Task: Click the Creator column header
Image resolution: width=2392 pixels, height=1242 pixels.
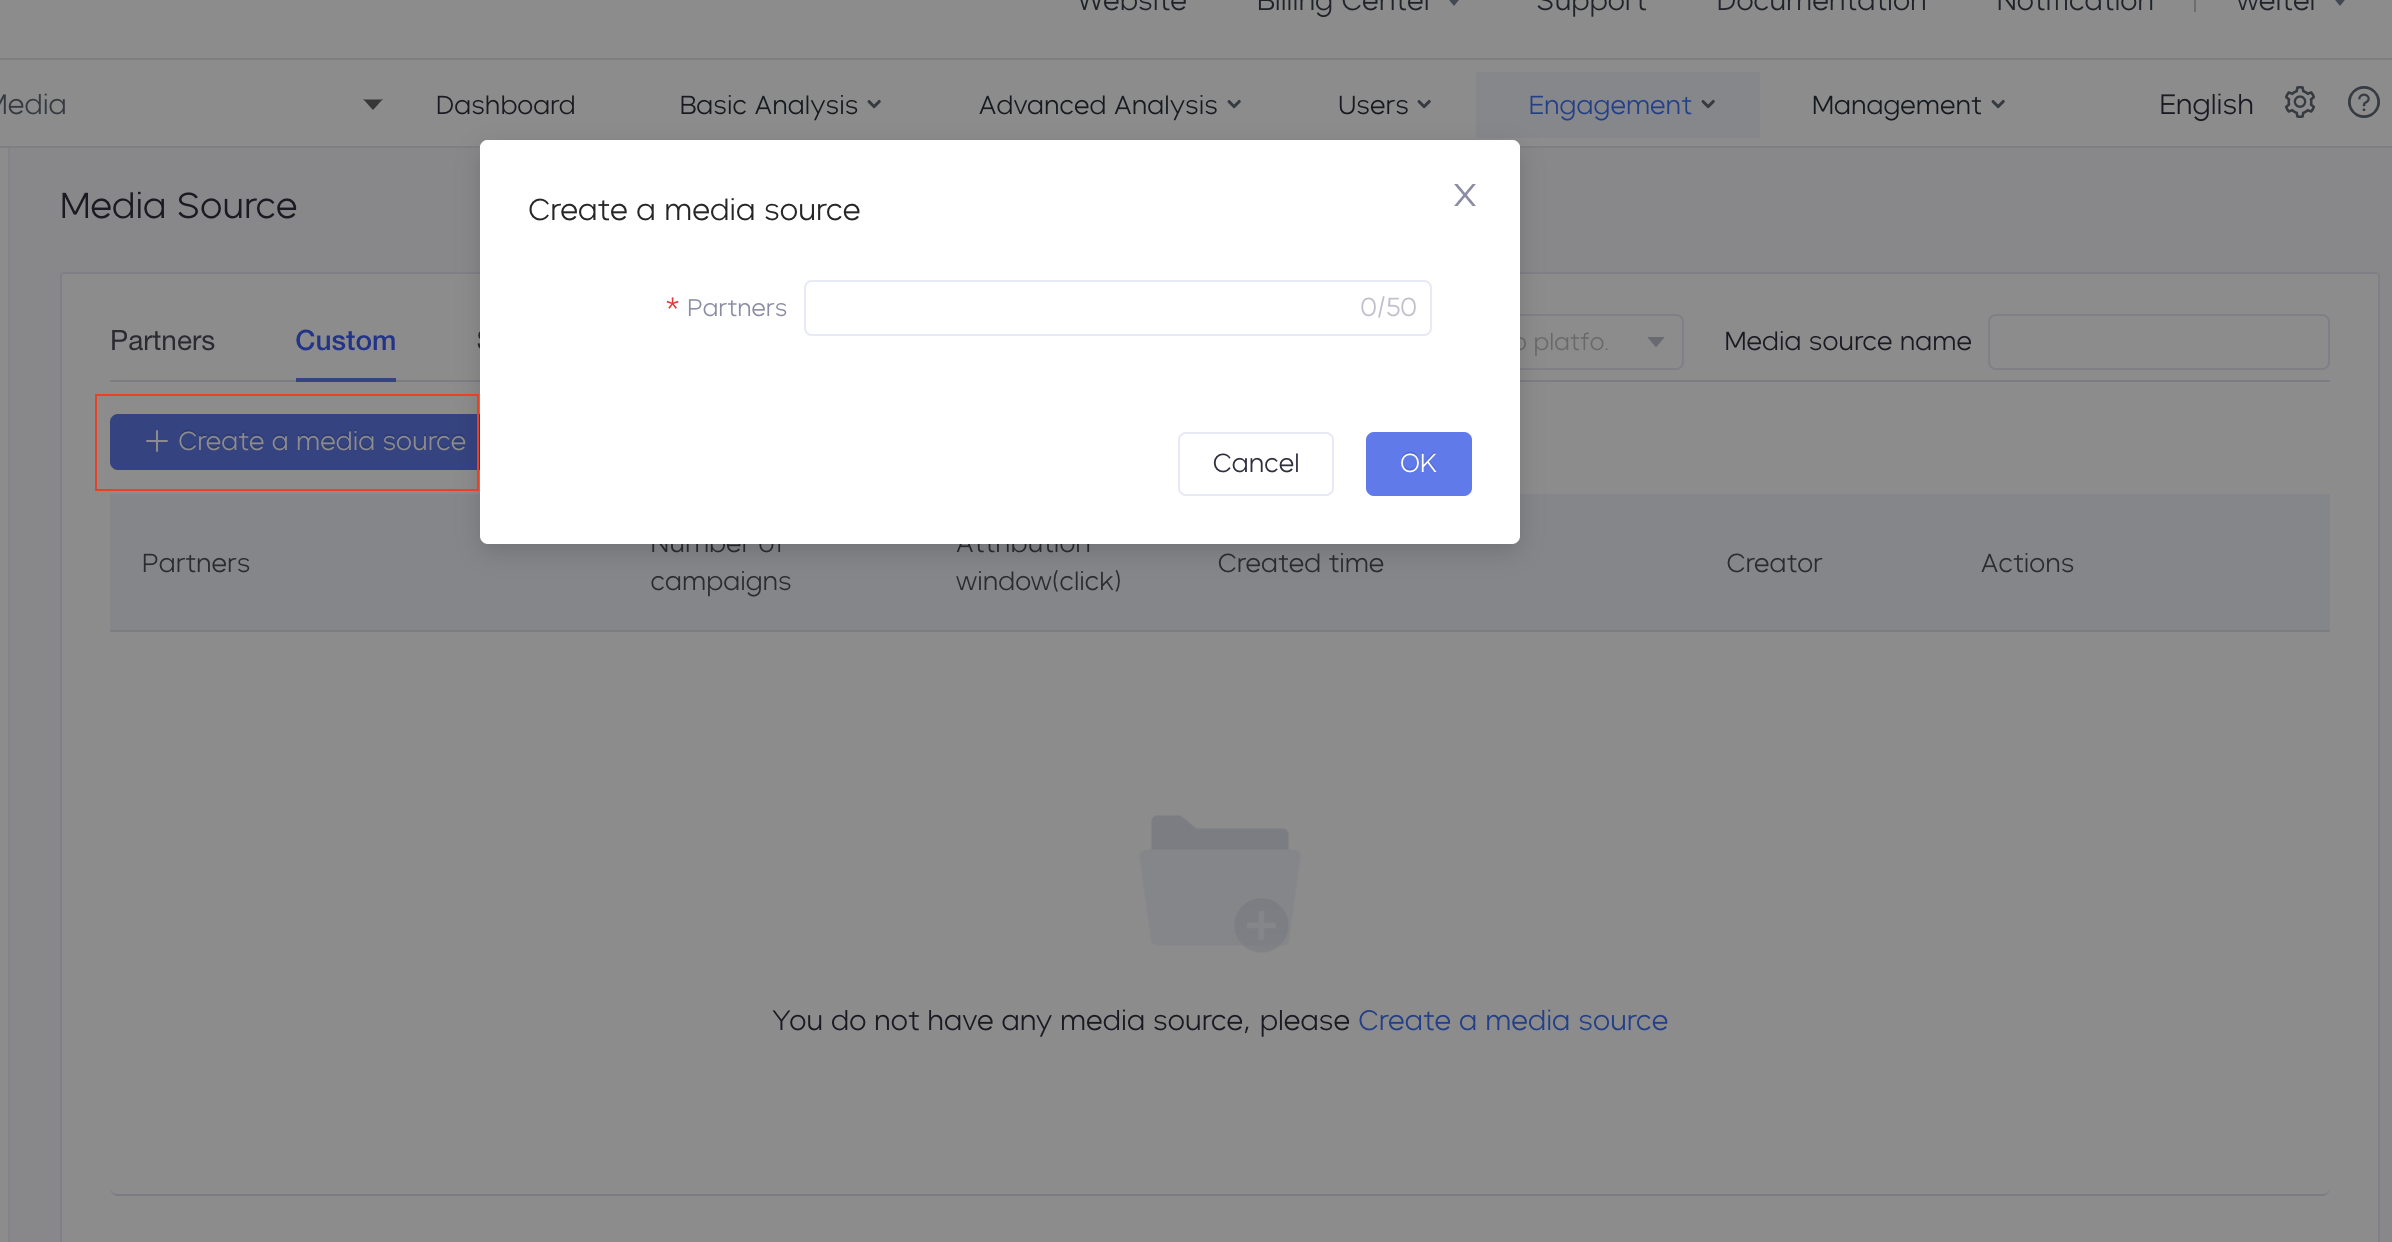Action: pos(1773,563)
